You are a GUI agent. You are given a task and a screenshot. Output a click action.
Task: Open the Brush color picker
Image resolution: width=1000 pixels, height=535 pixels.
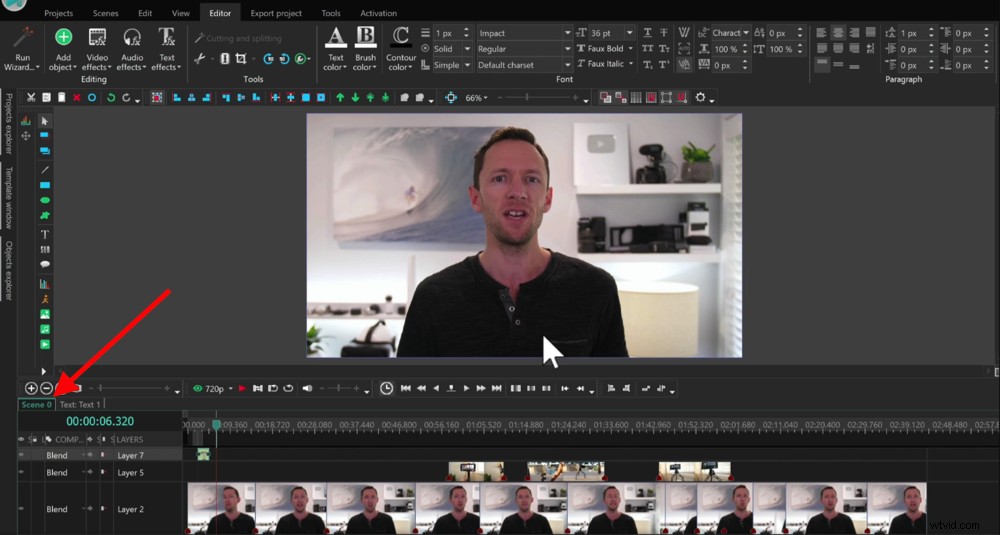click(365, 49)
